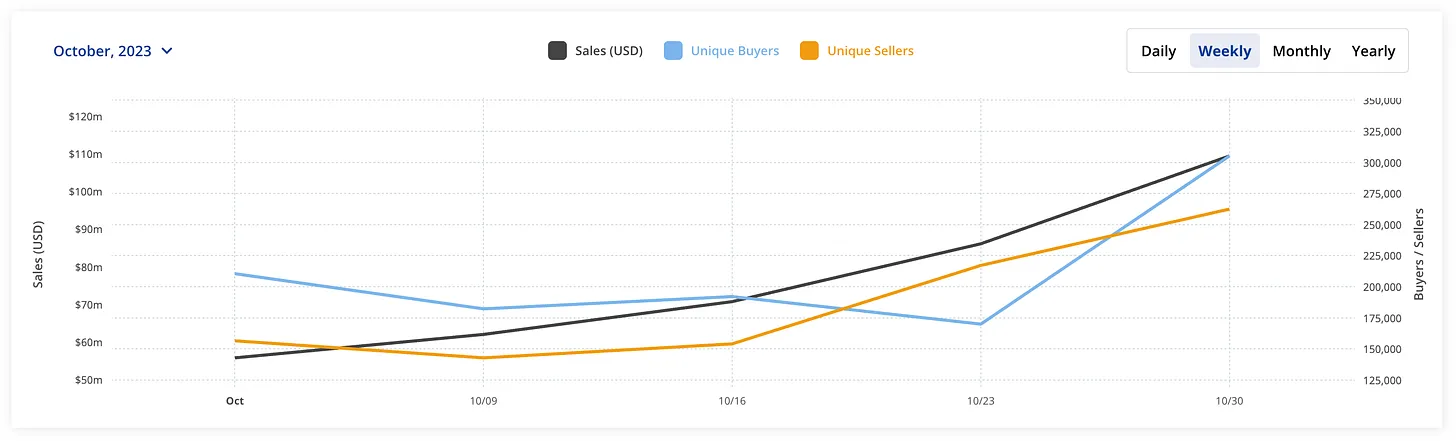Toggle the Unique Buyers series label
This screenshot has height=441, width=1456.
pos(734,51)
